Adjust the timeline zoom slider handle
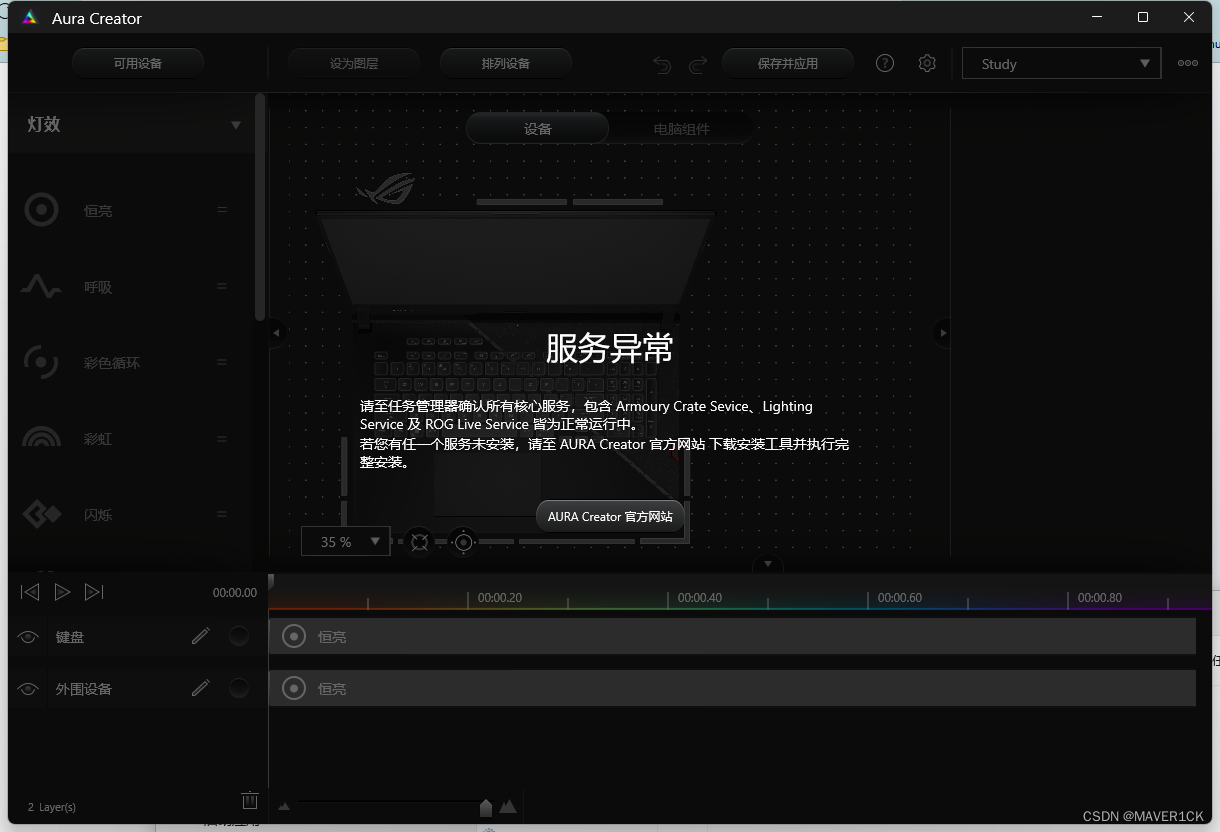 pos(486,807)
